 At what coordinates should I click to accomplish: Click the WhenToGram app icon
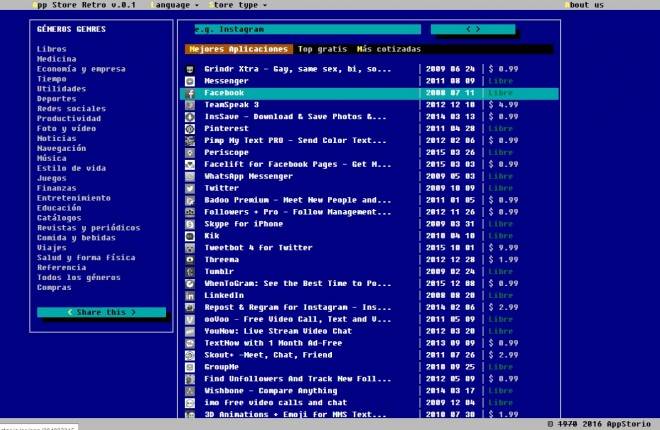[190, 284]
